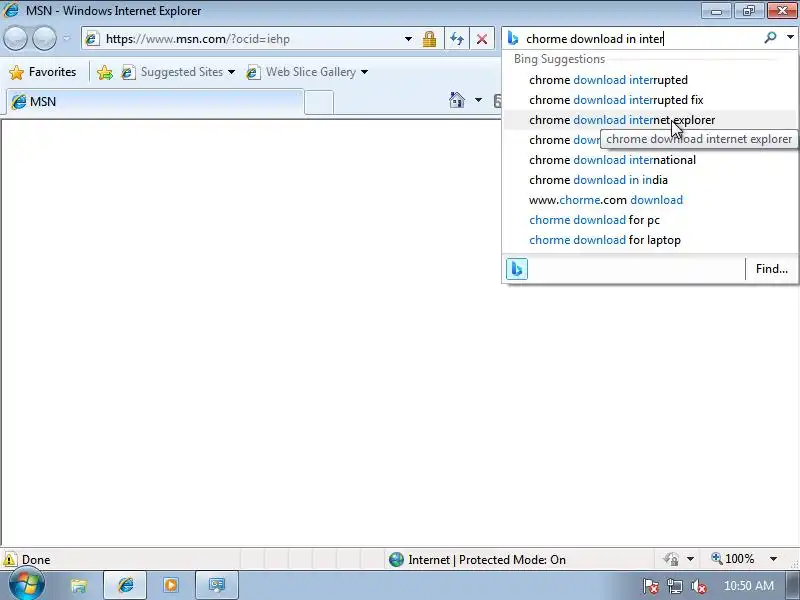The image size is (800, 600).
Task: Open the recent pages dropdown arrow
Action: tap(66, 39)
